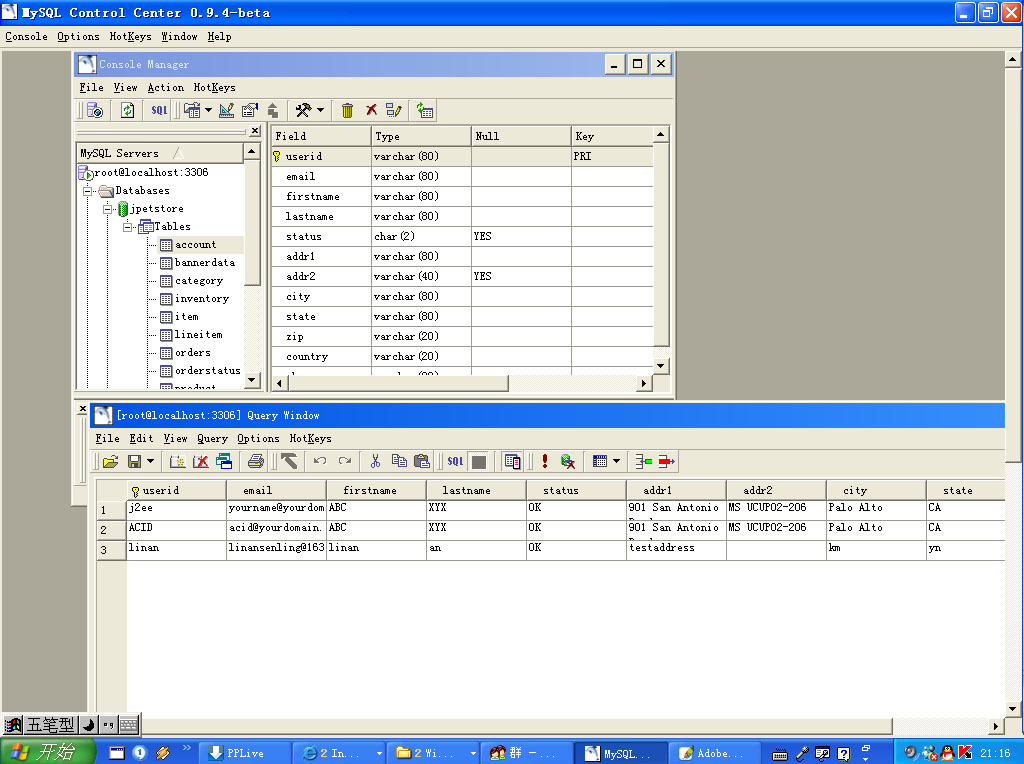The height and width of the screenshot is (764, 1024).
Task: Select the inventory table in tree
Action: coord(202,299)
